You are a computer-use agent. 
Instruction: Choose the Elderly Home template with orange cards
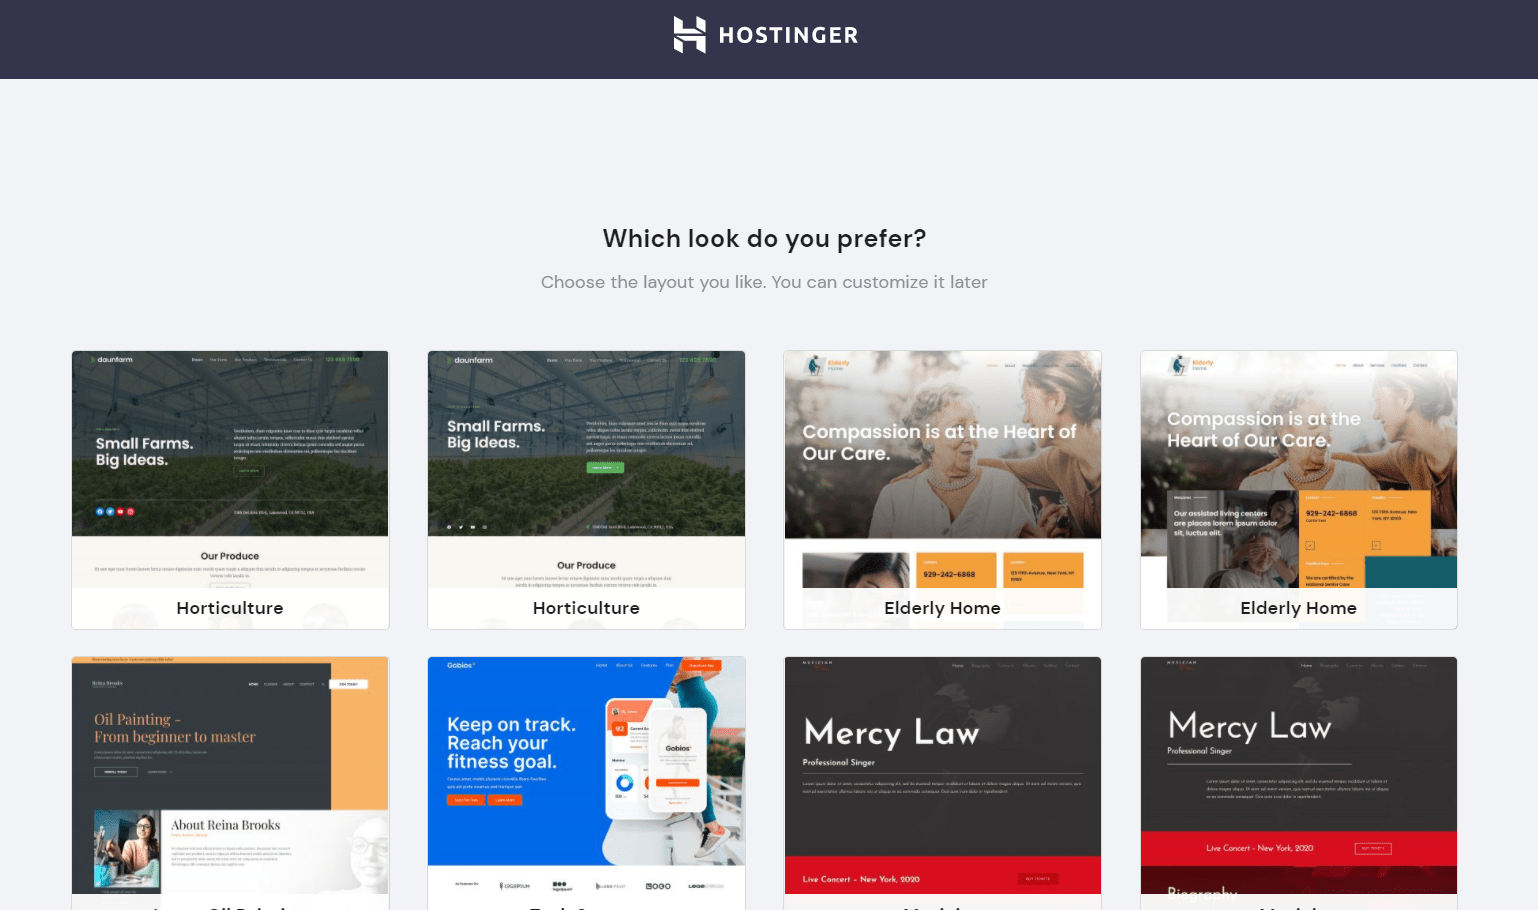click(x=1298, y=490)
